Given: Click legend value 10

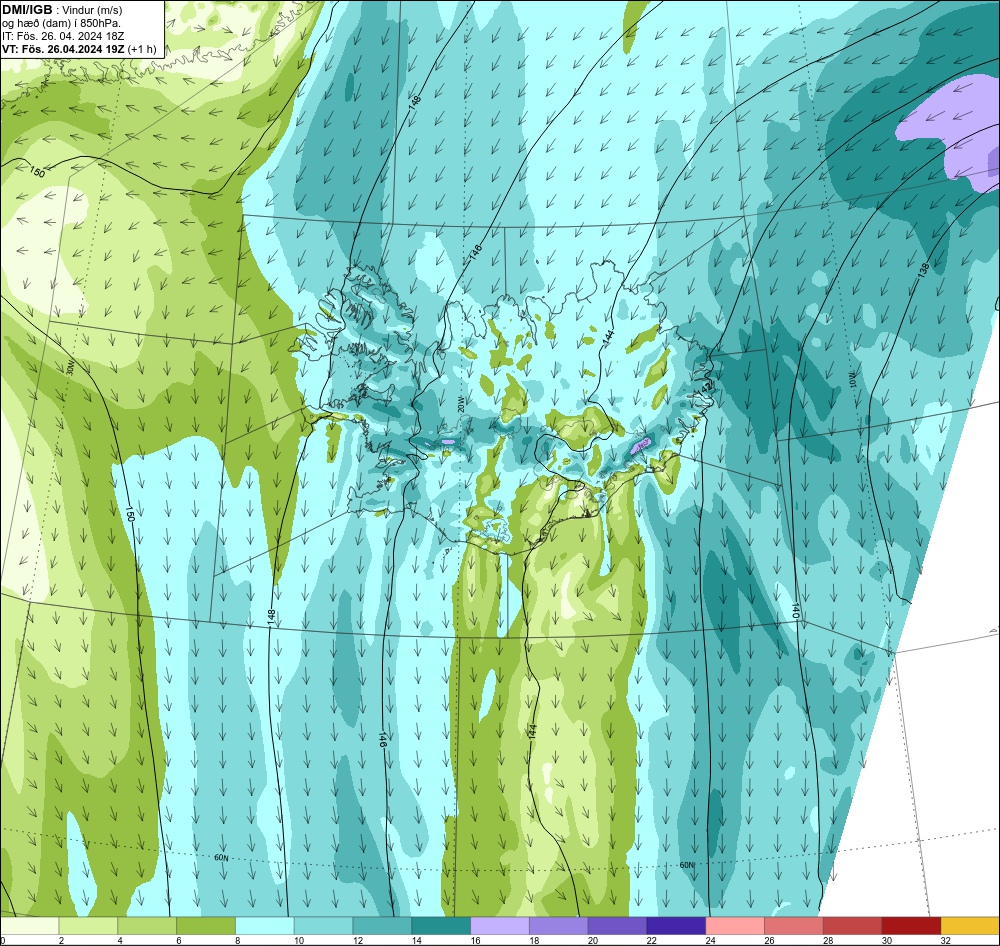Looking at the screenshot, I should (299, 940).
